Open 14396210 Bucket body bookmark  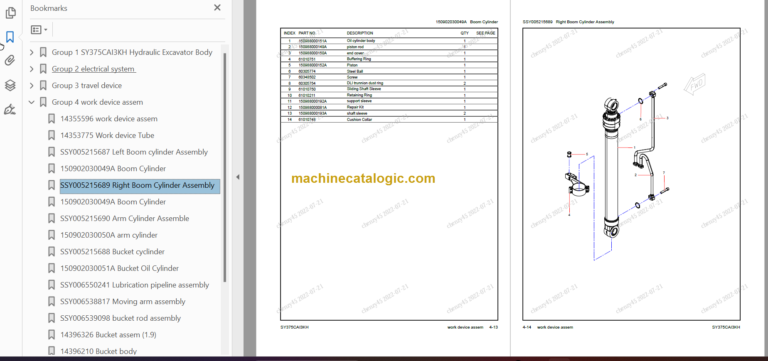98,351
